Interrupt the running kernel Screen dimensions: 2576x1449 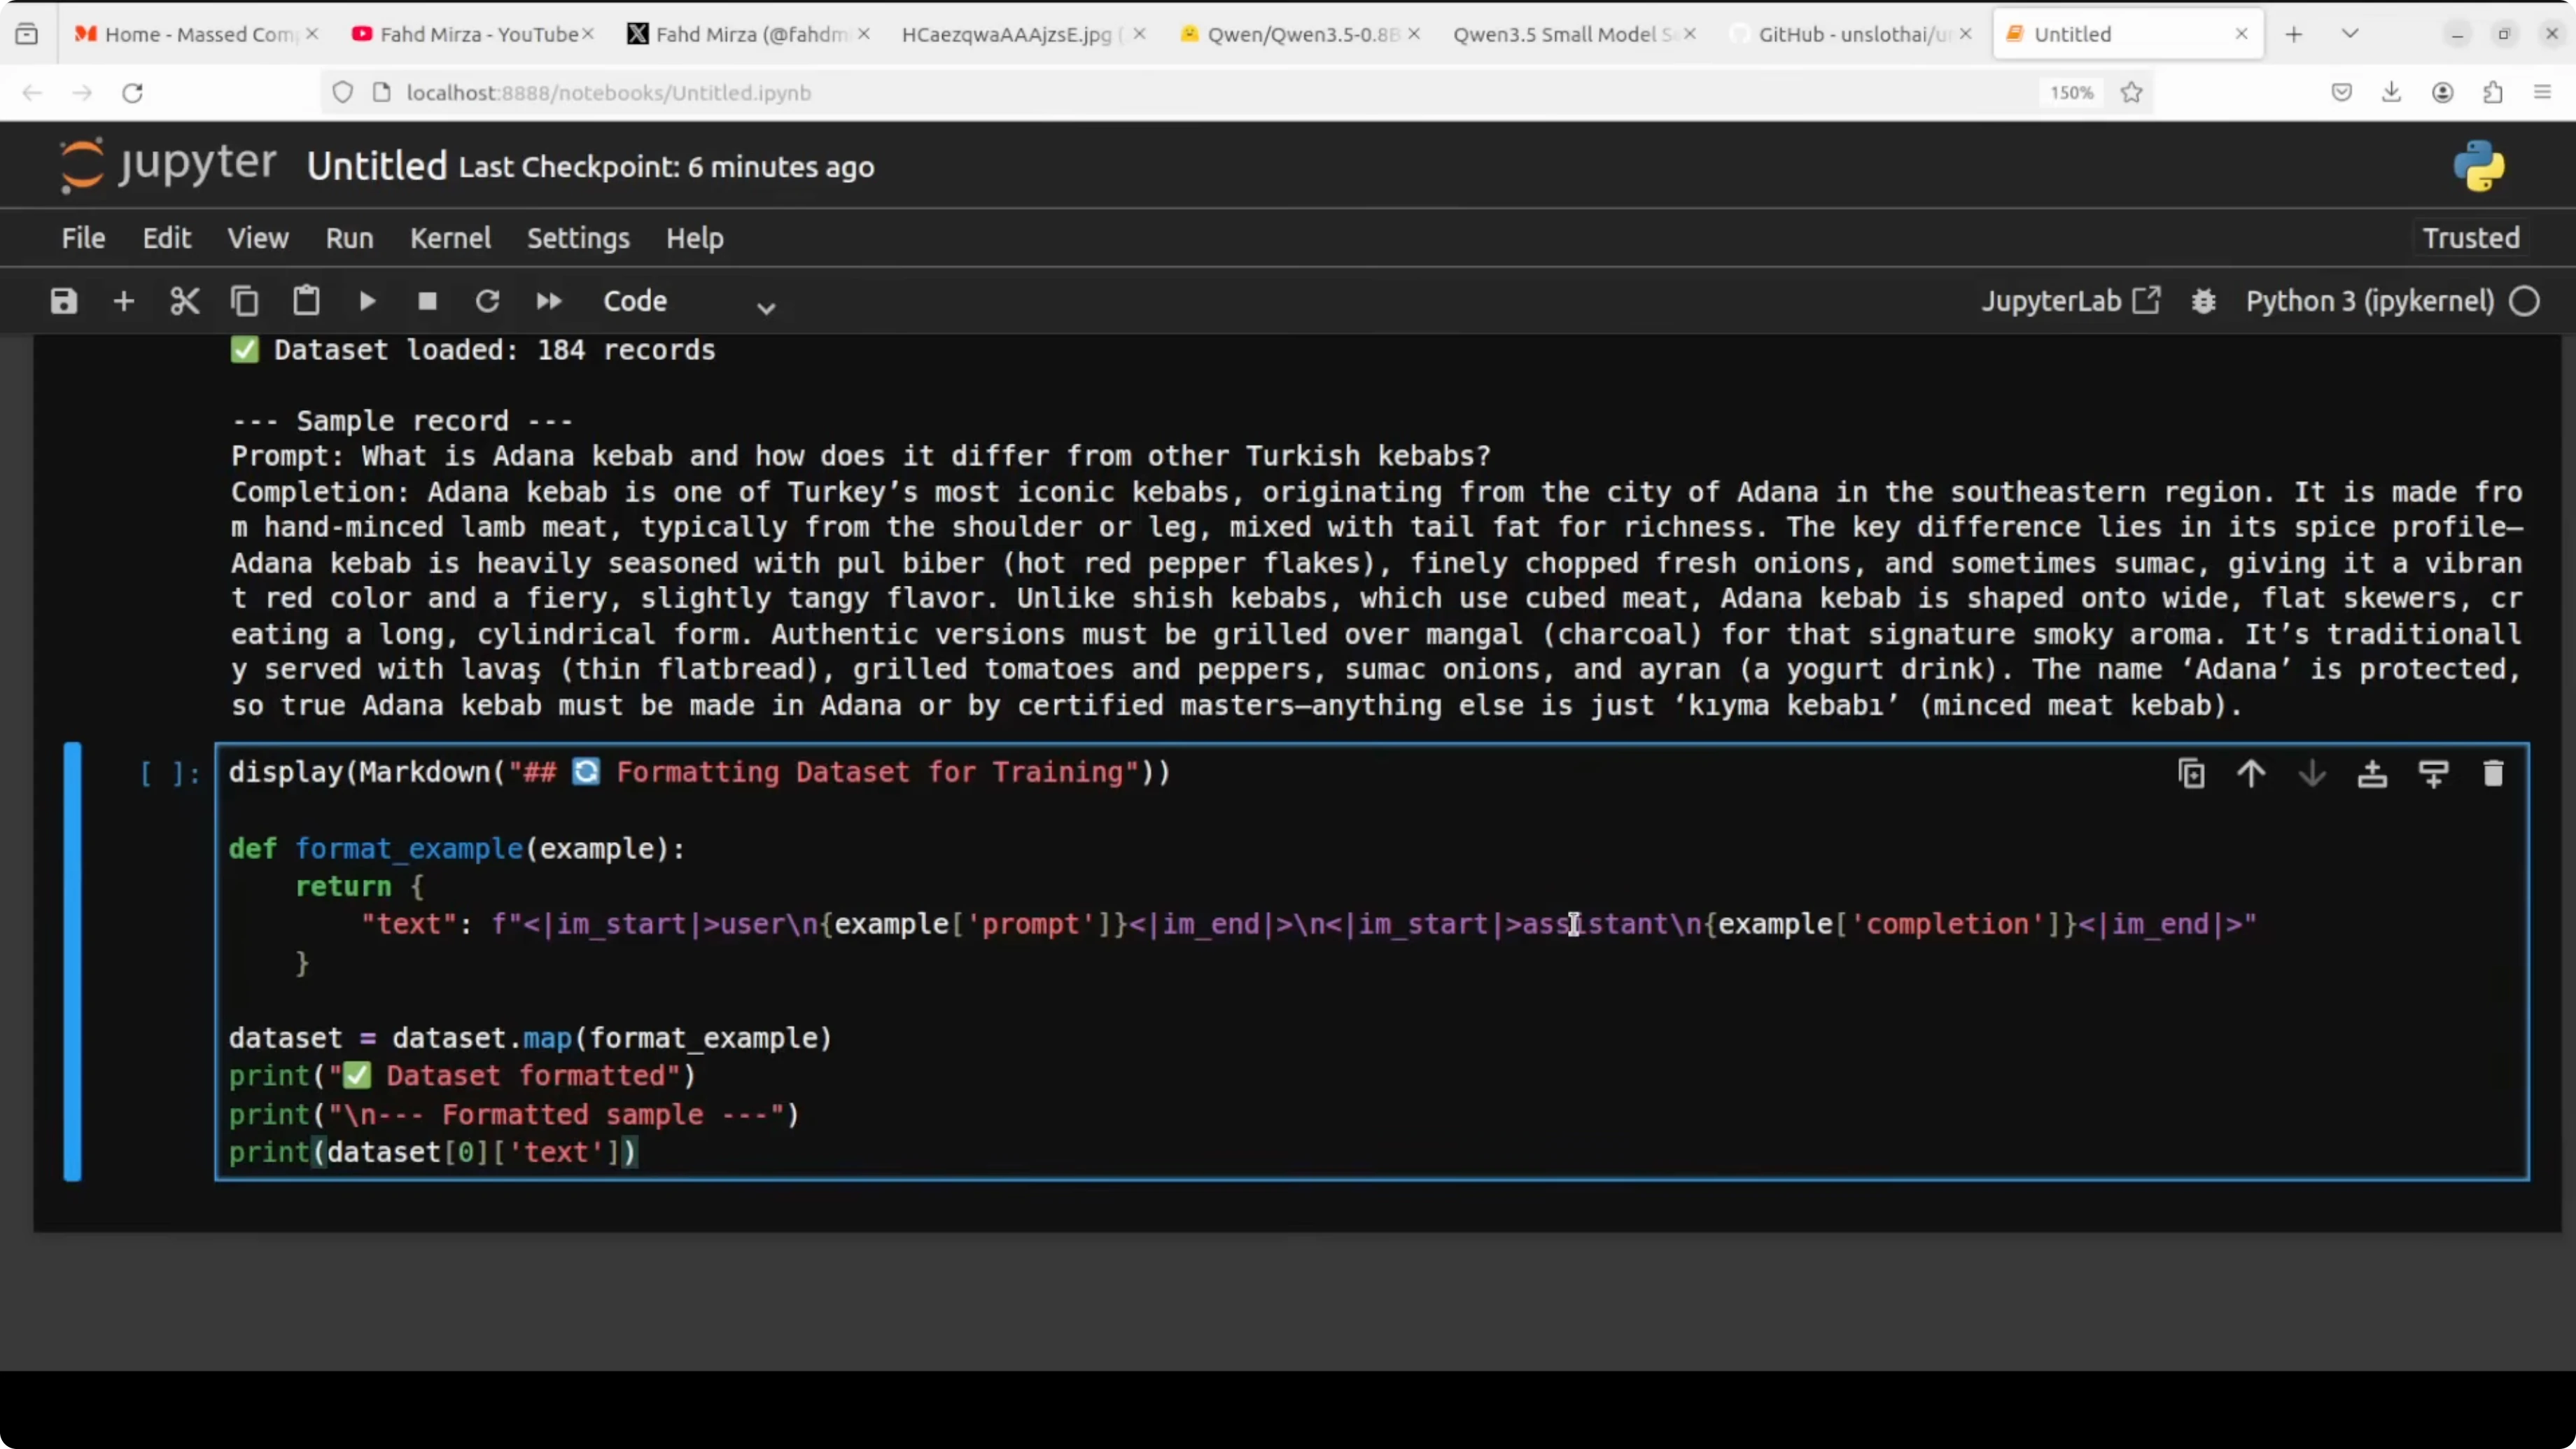click(427, 300)
